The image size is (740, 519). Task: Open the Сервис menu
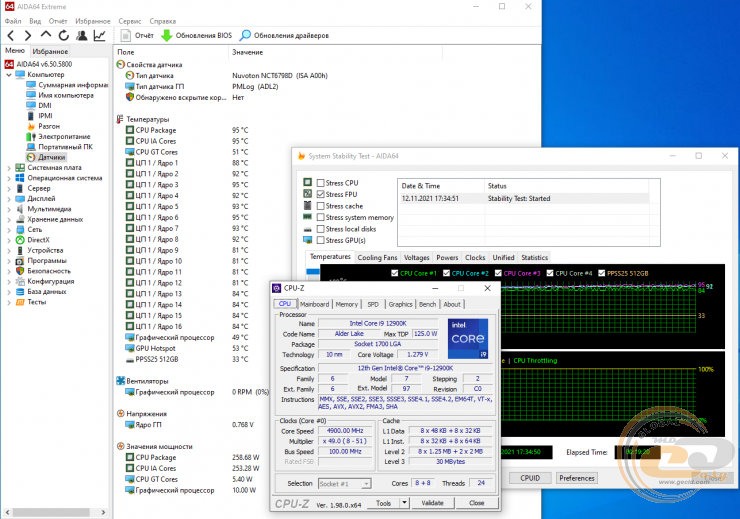pos(130,21)
